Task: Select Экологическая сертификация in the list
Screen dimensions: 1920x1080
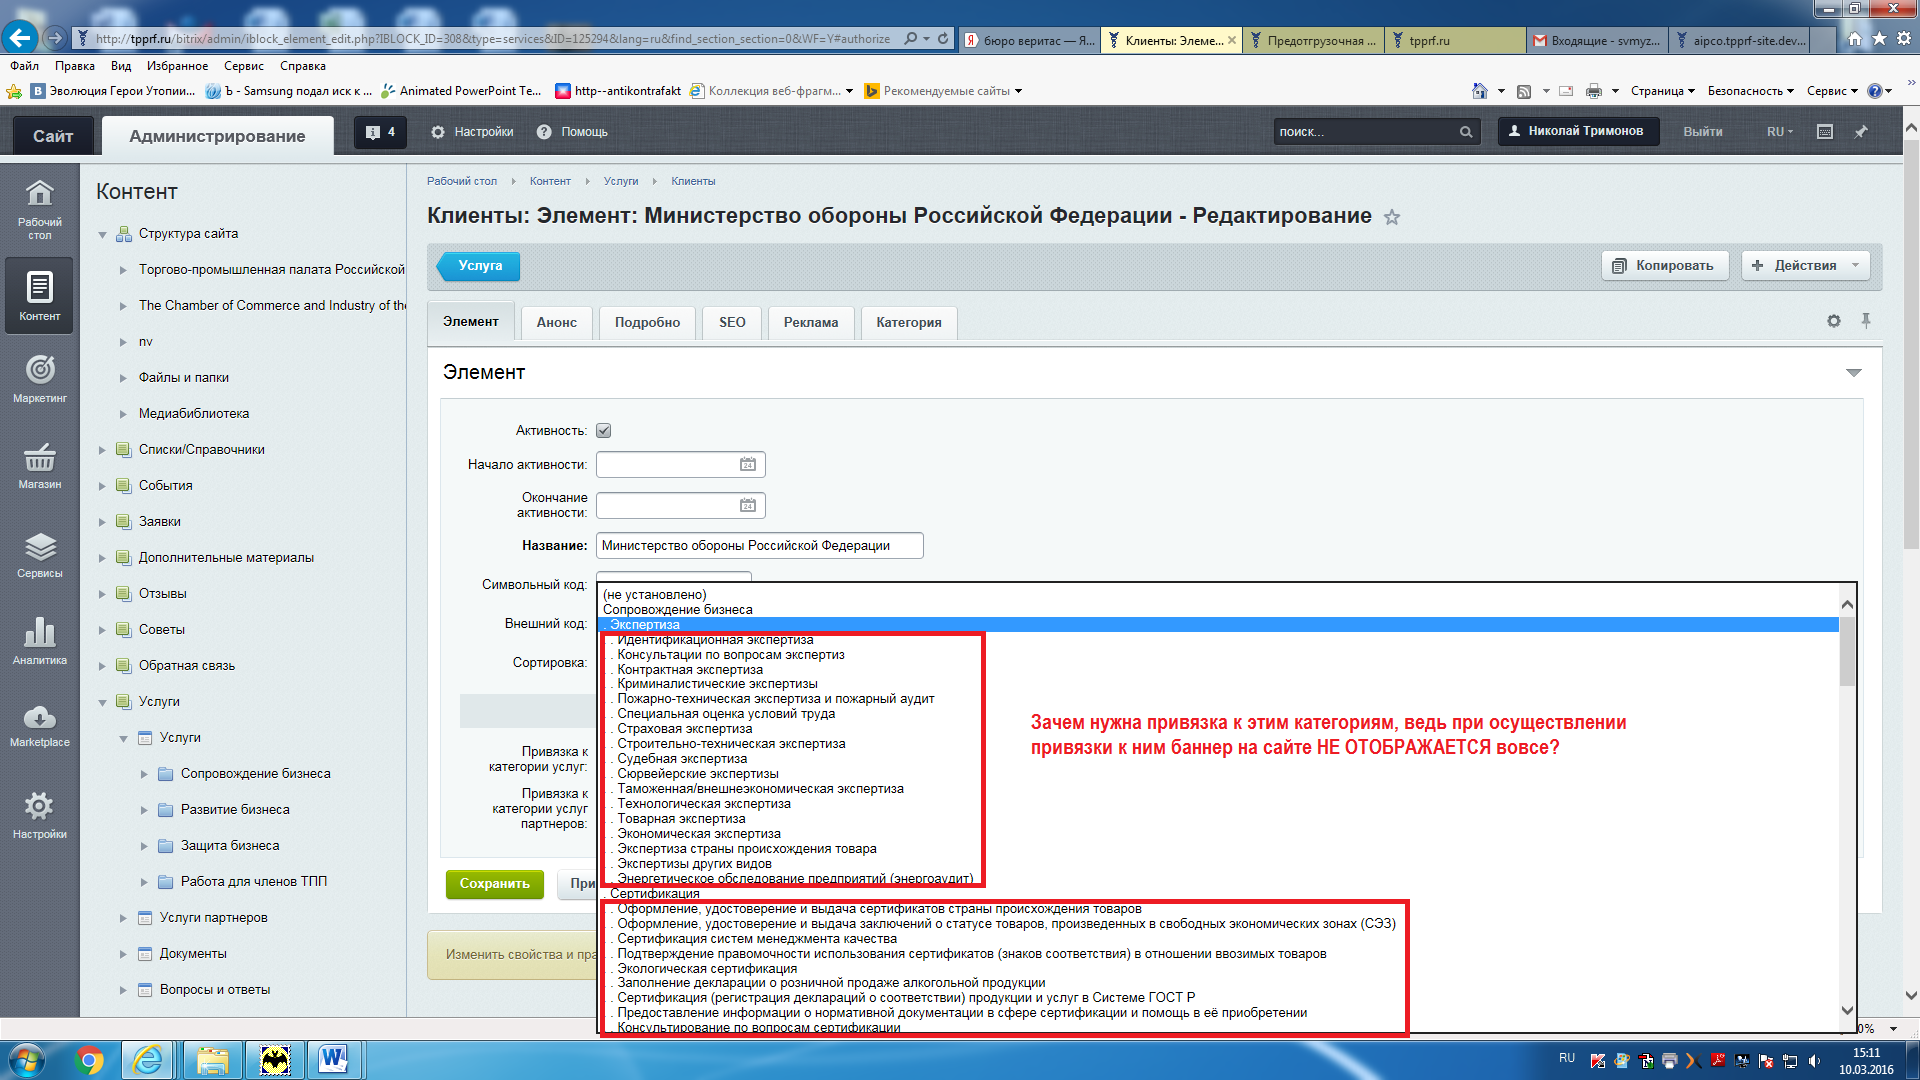Action: tap(707, 969)
